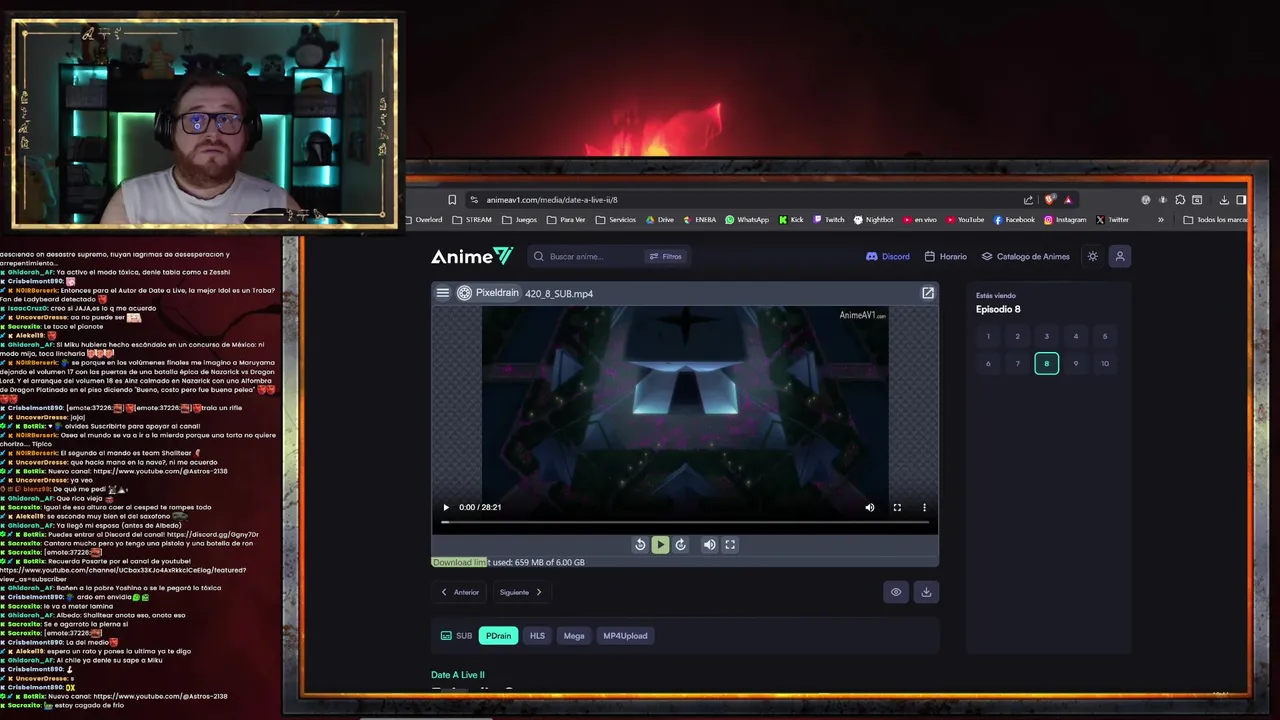Switch to the PDrain server tab
The height and width of the screenshot is (720, 1280).
click(498, 636)
